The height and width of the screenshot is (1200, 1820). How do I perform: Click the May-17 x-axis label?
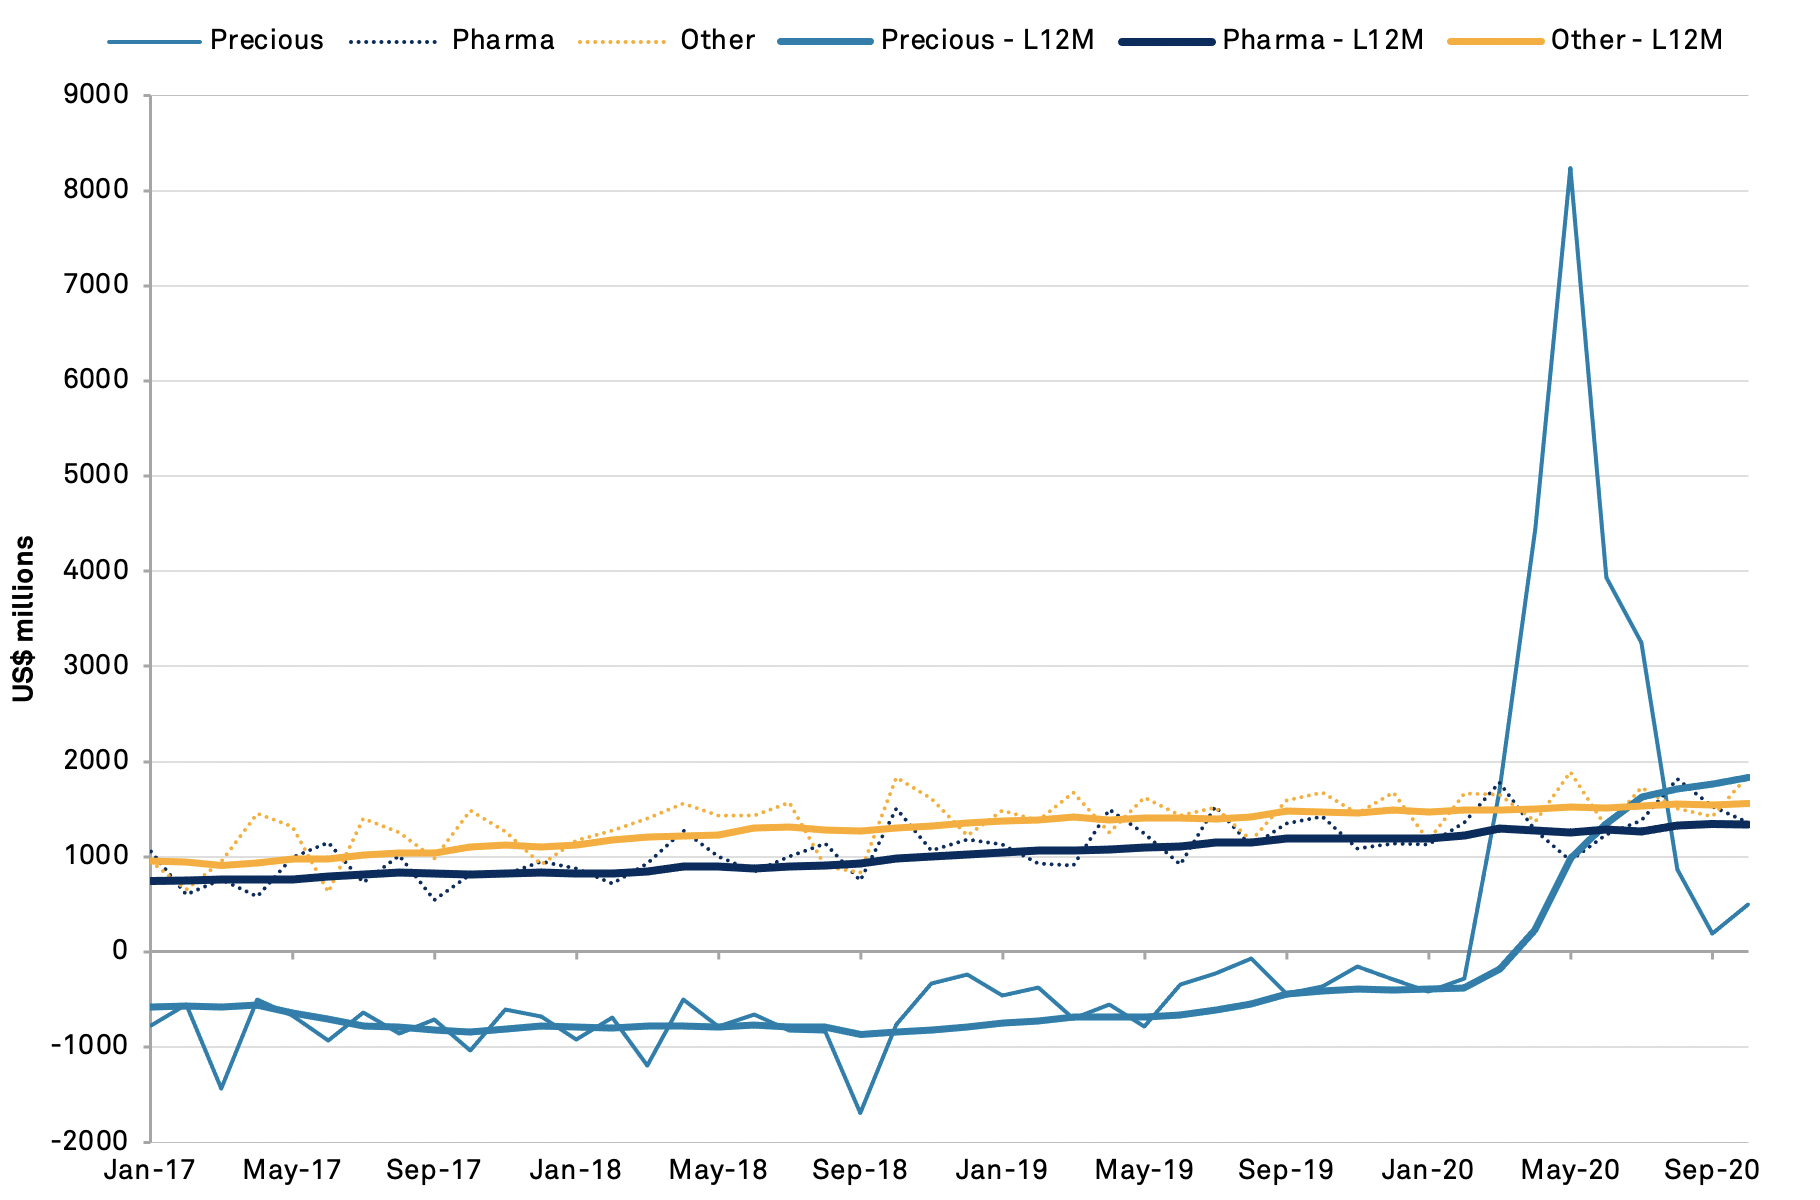(x=292, y=1170)
